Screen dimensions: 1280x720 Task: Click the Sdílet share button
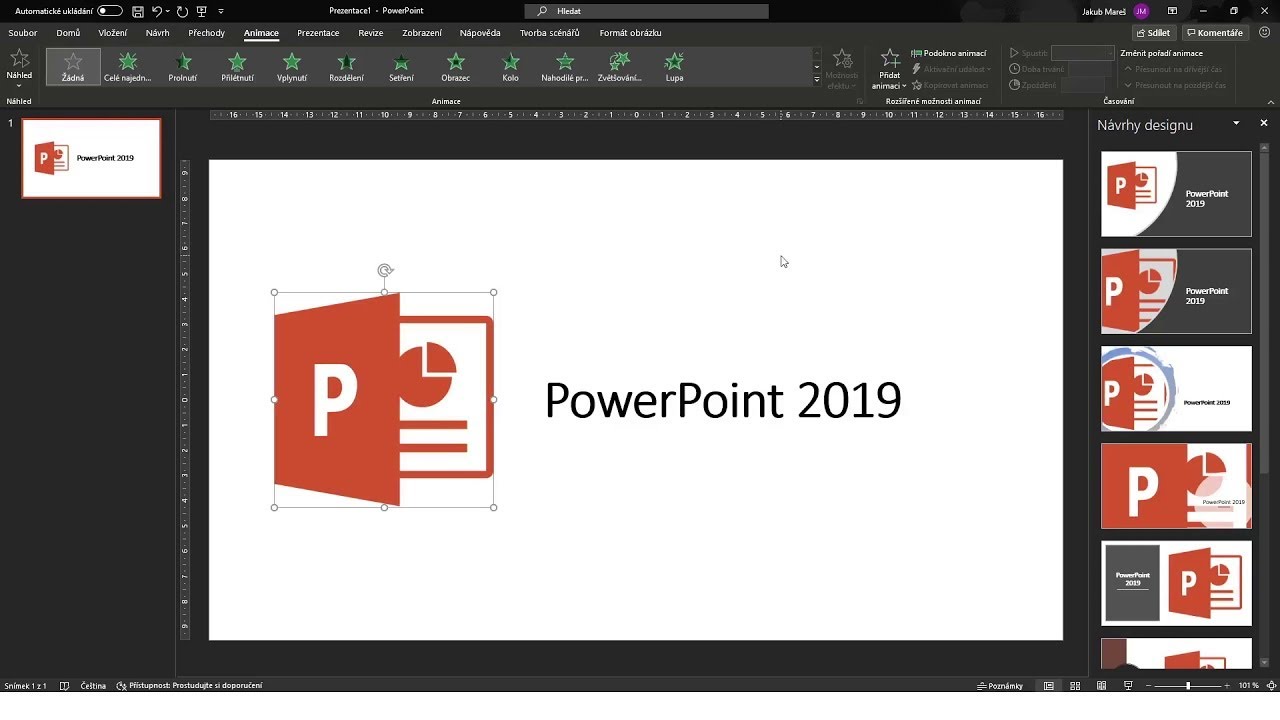[1153, 33]
